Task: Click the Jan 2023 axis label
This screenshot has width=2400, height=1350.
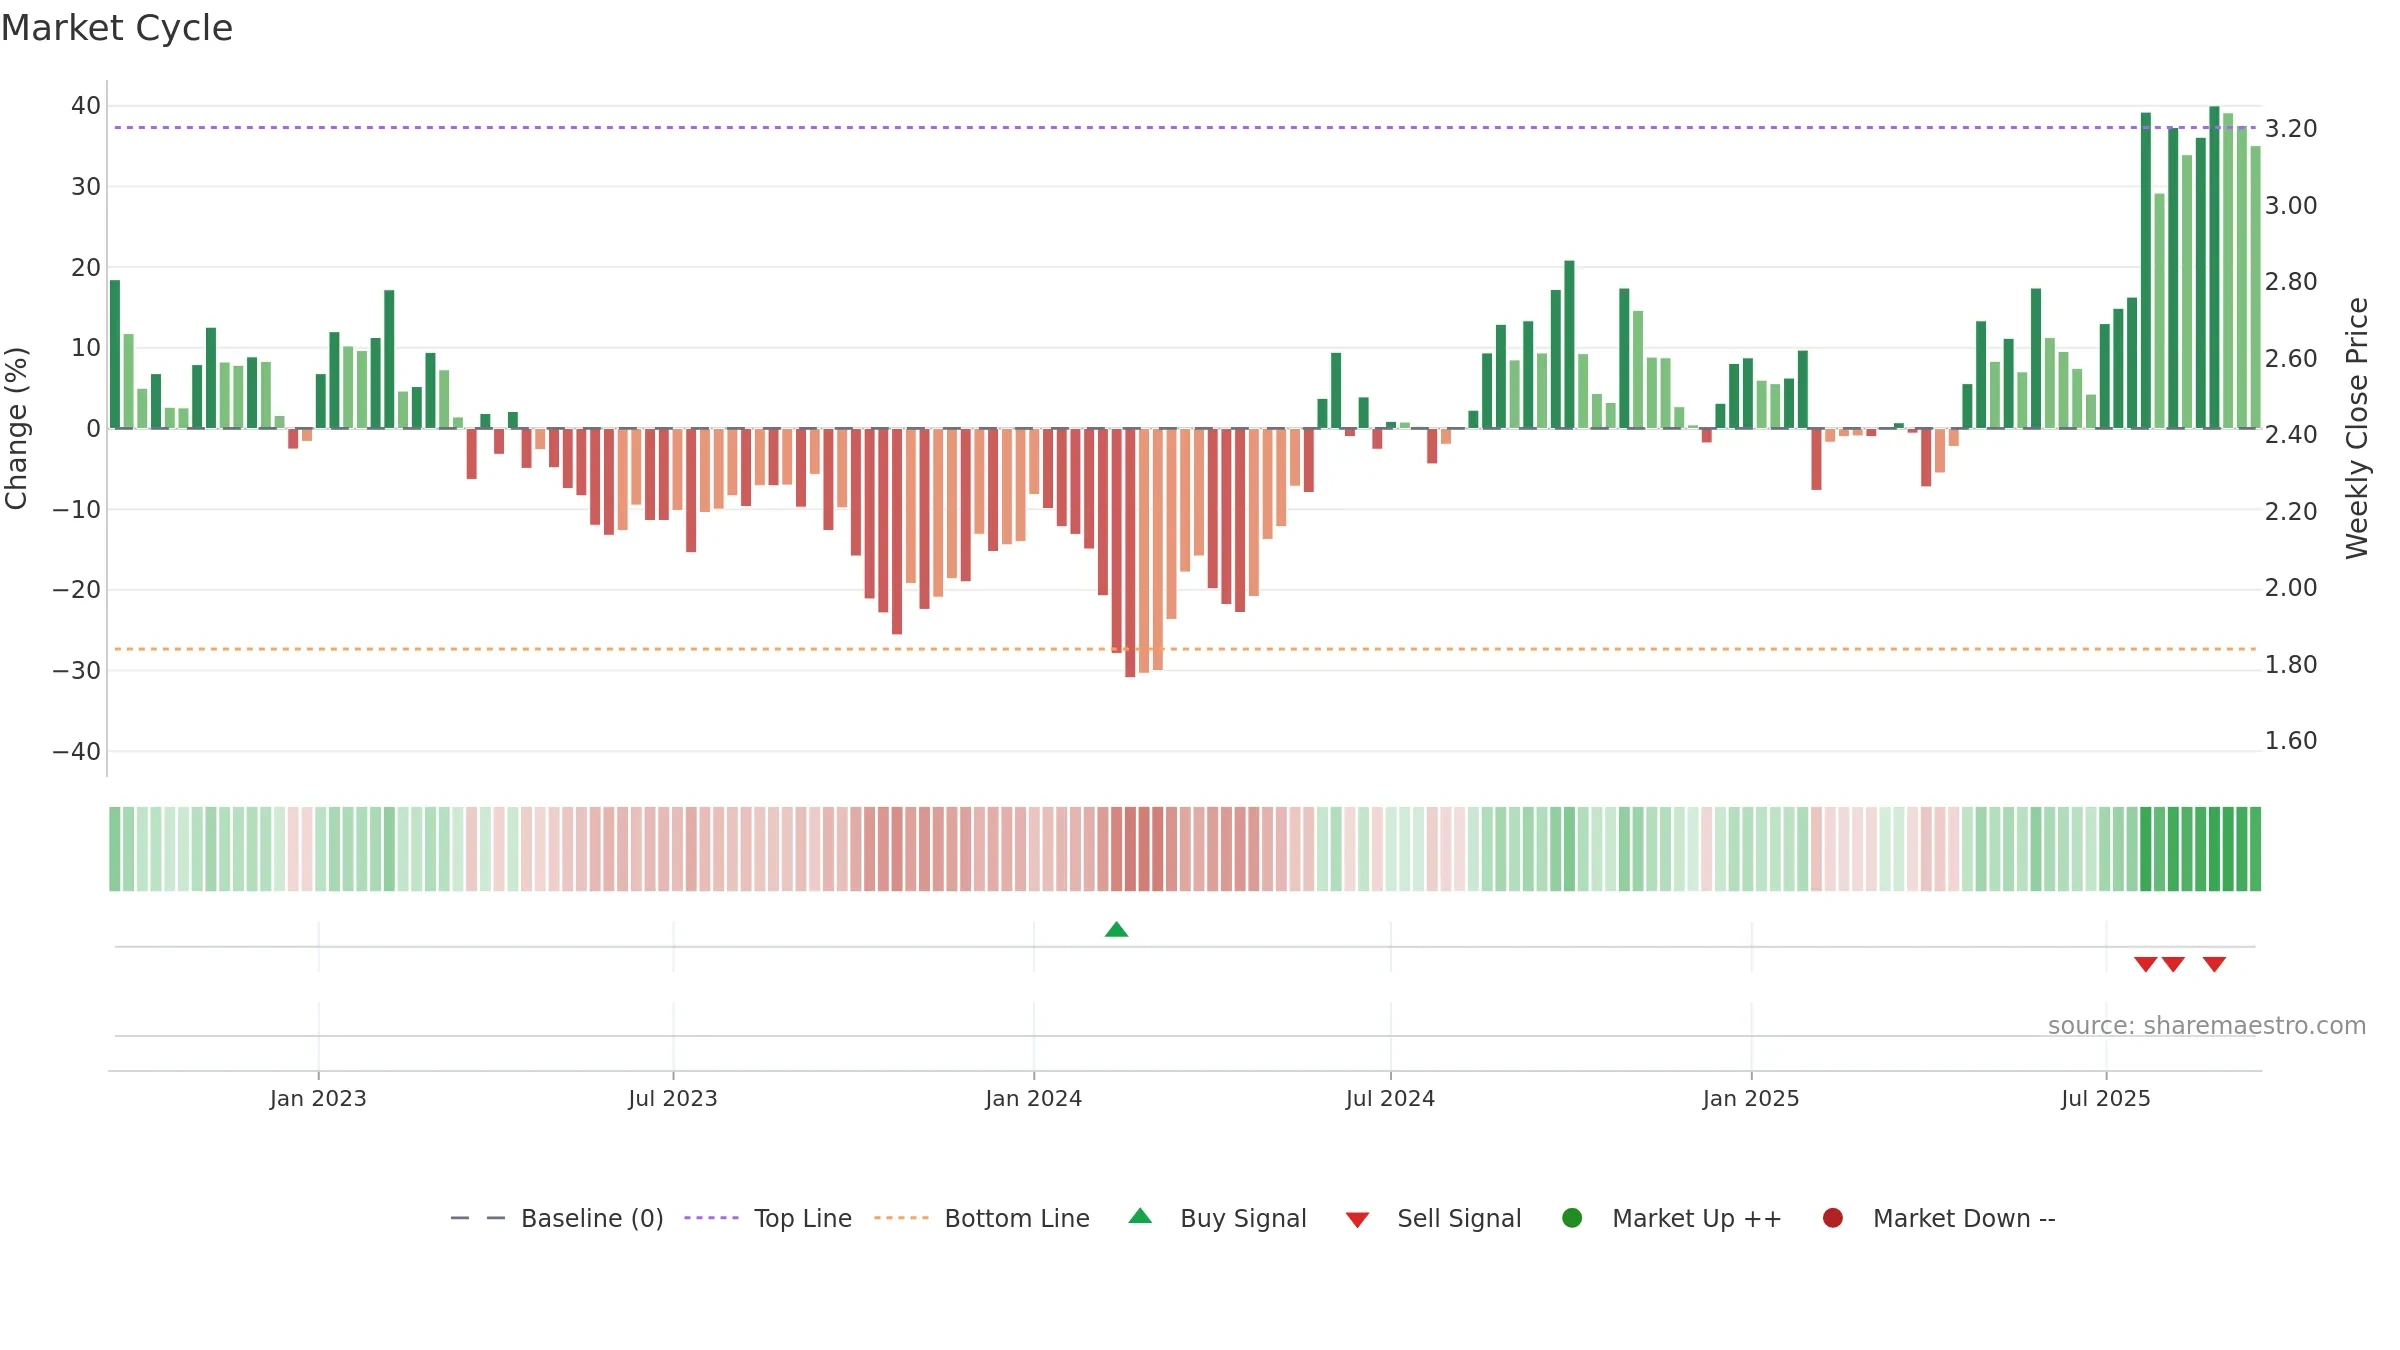Action: 318,1099
